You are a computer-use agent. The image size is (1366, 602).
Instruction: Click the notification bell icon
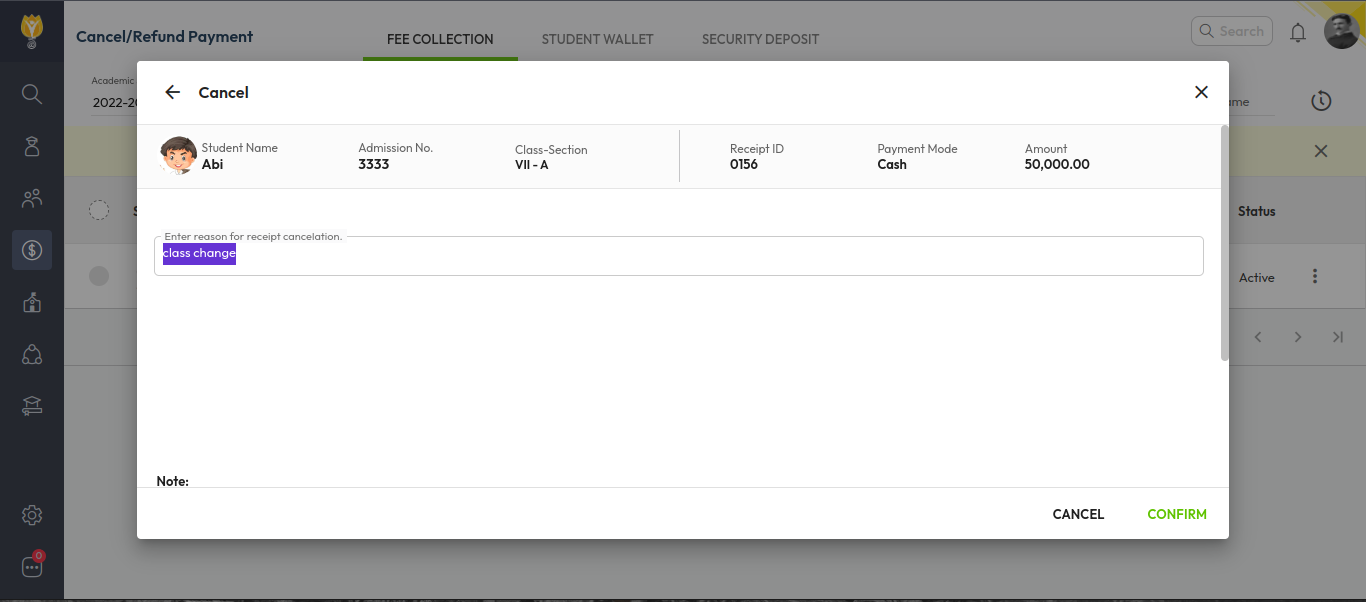pyautogui.click(x=1298, y=32)
